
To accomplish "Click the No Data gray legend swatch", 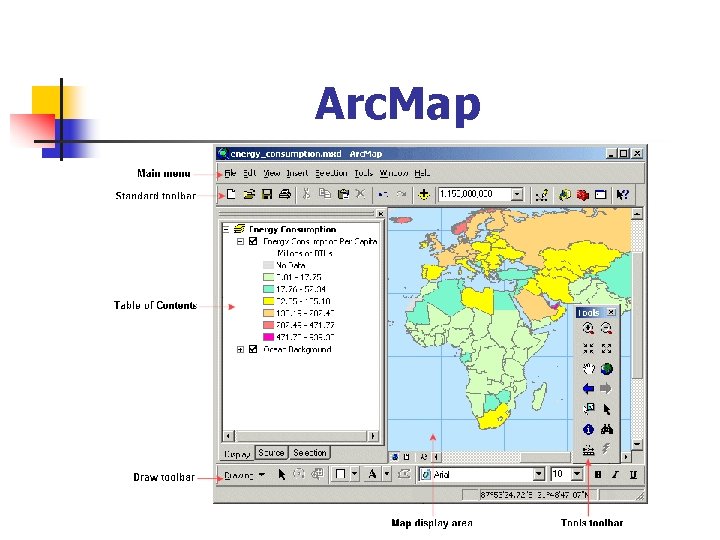I will pyautogui.click(x=268, y=265).
